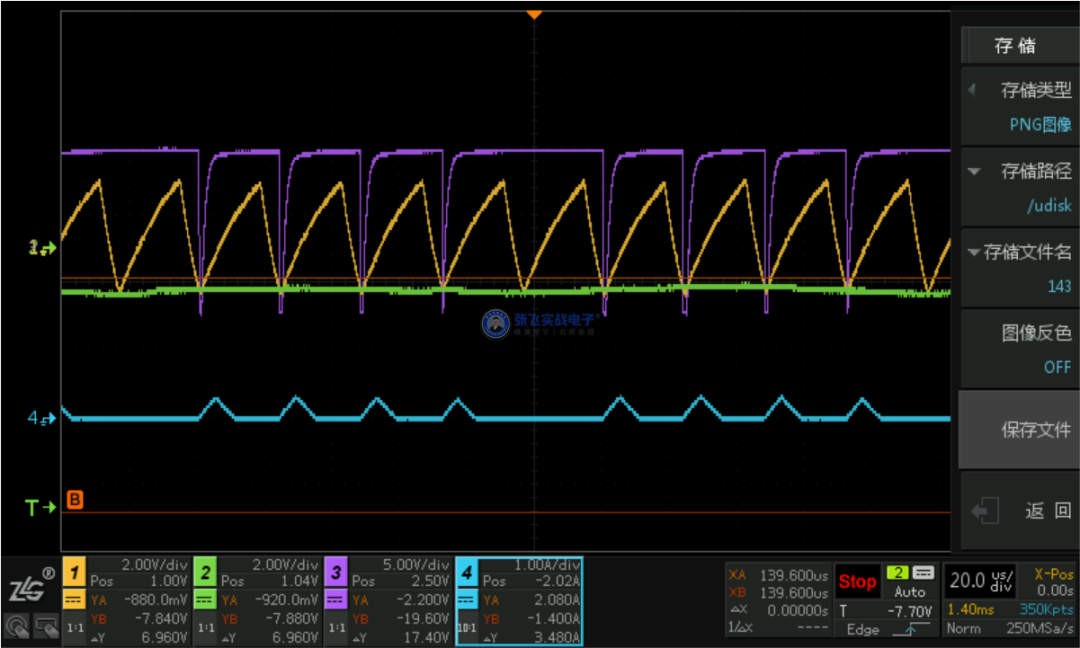1080x648 pixels.
Task: Click the orange trigger position marker at top
Action: pos(534,14)
